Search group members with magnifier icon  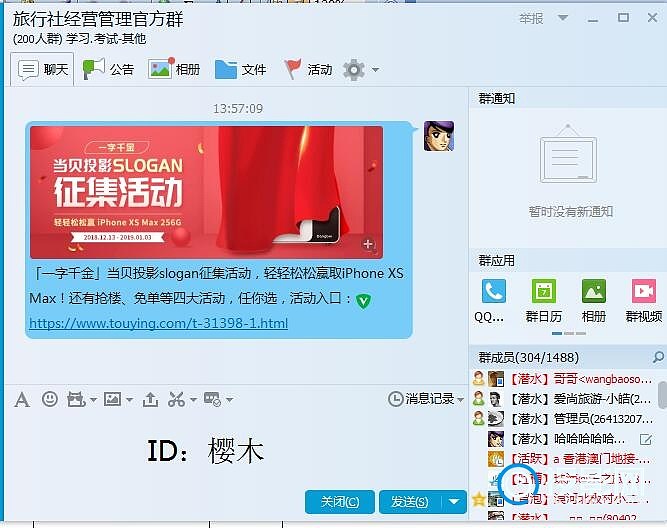coord(658,357)
